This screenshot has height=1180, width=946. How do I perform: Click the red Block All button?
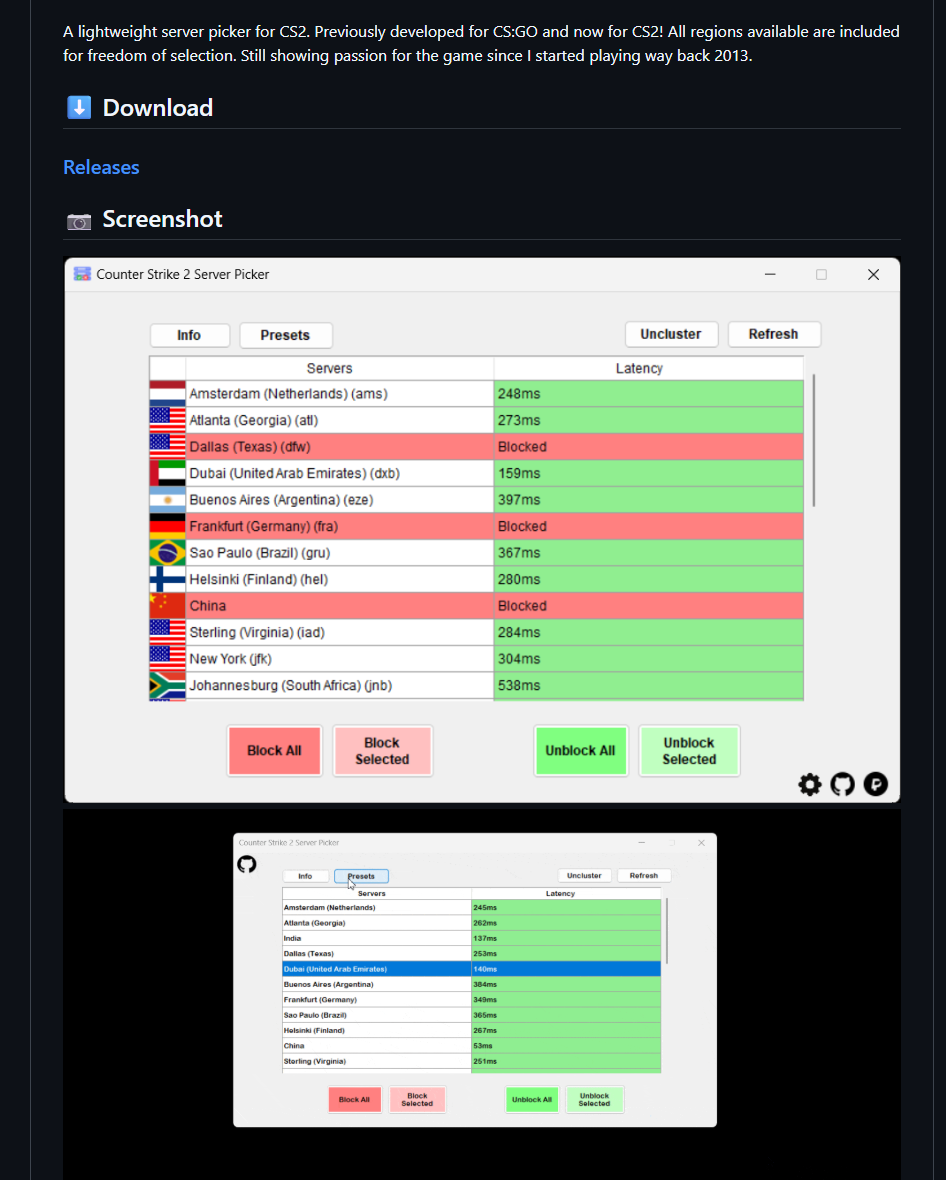(274, 750)
